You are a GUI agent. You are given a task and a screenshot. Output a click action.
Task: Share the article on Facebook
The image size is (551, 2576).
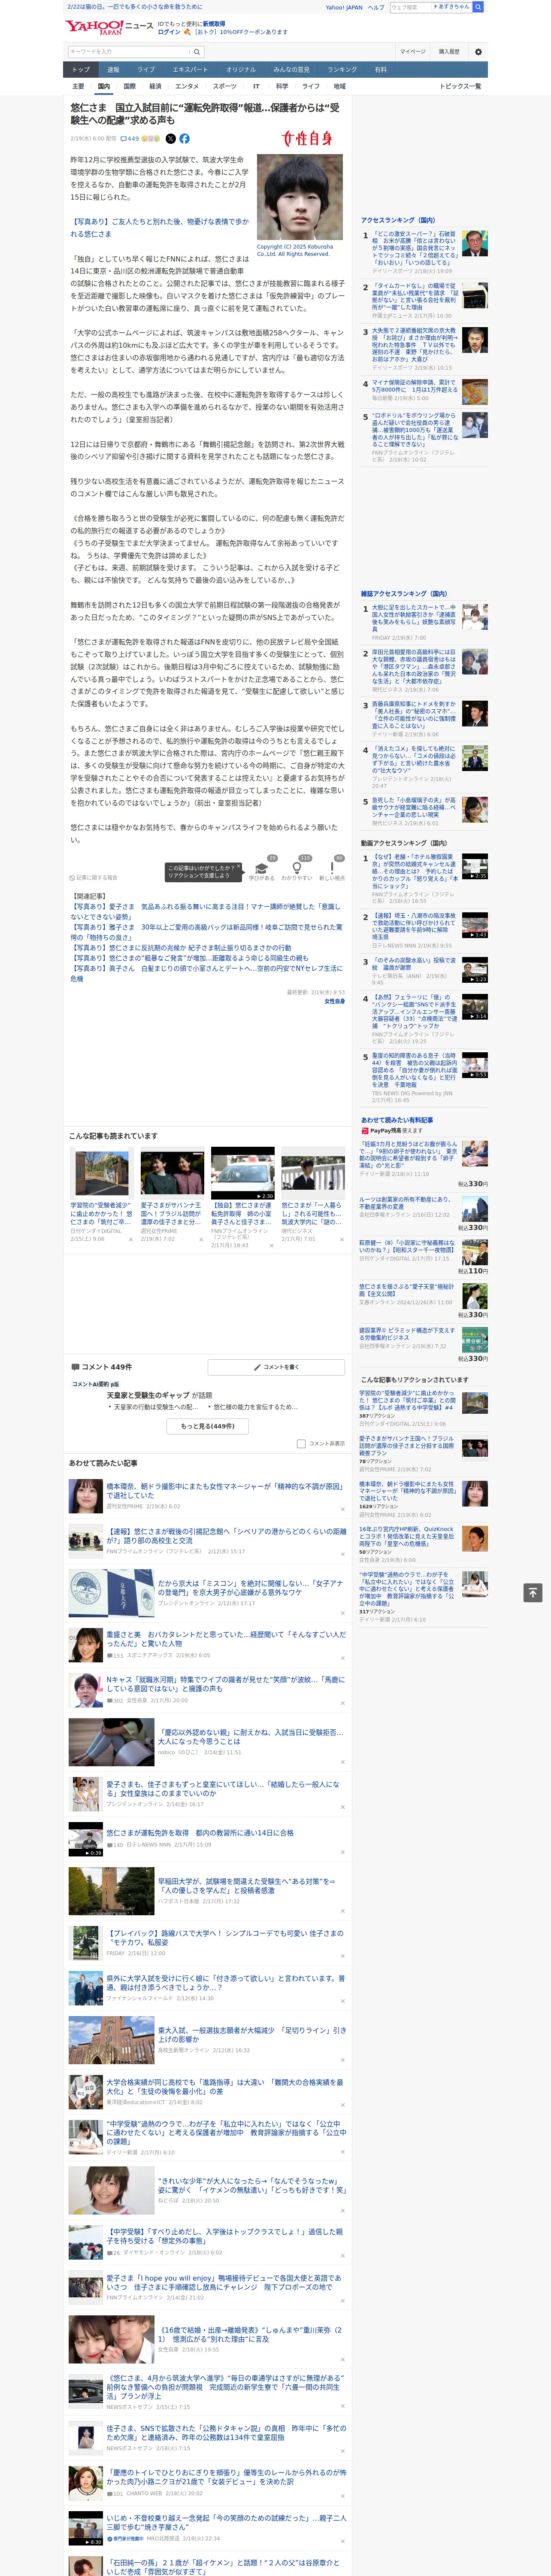tap(184, 139)
